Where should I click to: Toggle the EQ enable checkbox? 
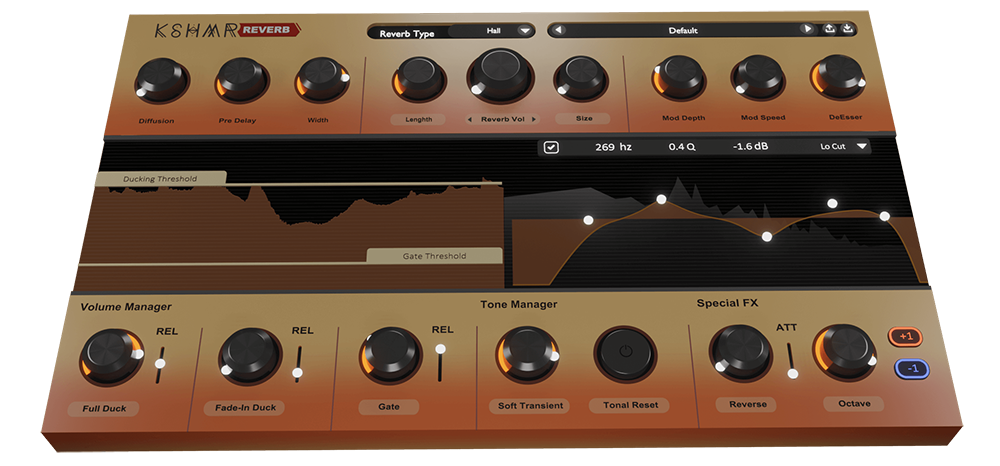coord(552,148)
